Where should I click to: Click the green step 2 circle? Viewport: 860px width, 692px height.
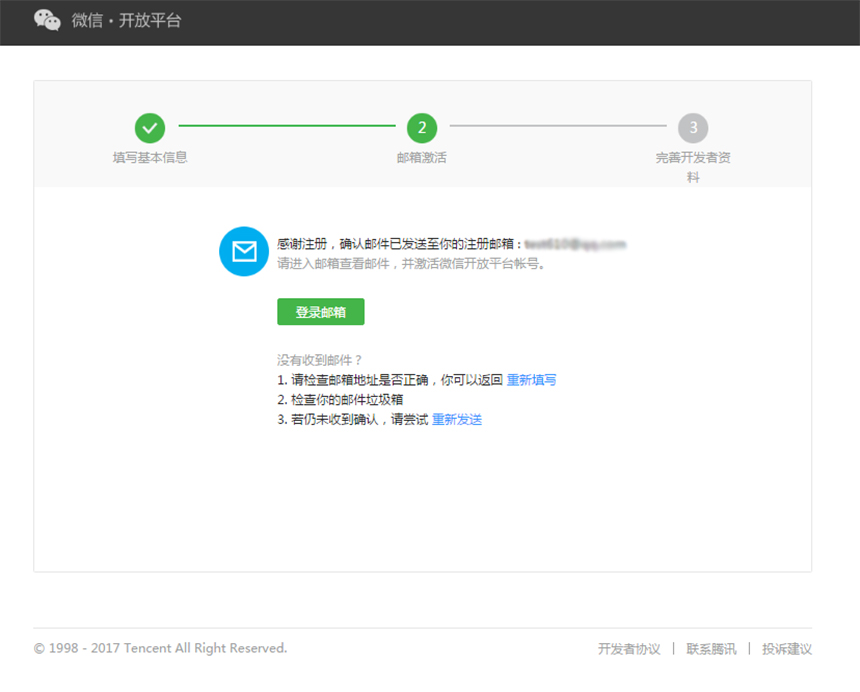coord(422,127)
